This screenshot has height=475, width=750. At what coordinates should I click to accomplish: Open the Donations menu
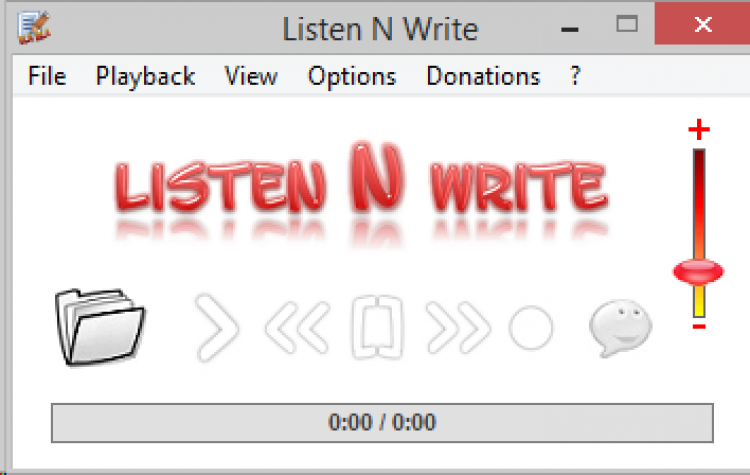tap(483, 76)
